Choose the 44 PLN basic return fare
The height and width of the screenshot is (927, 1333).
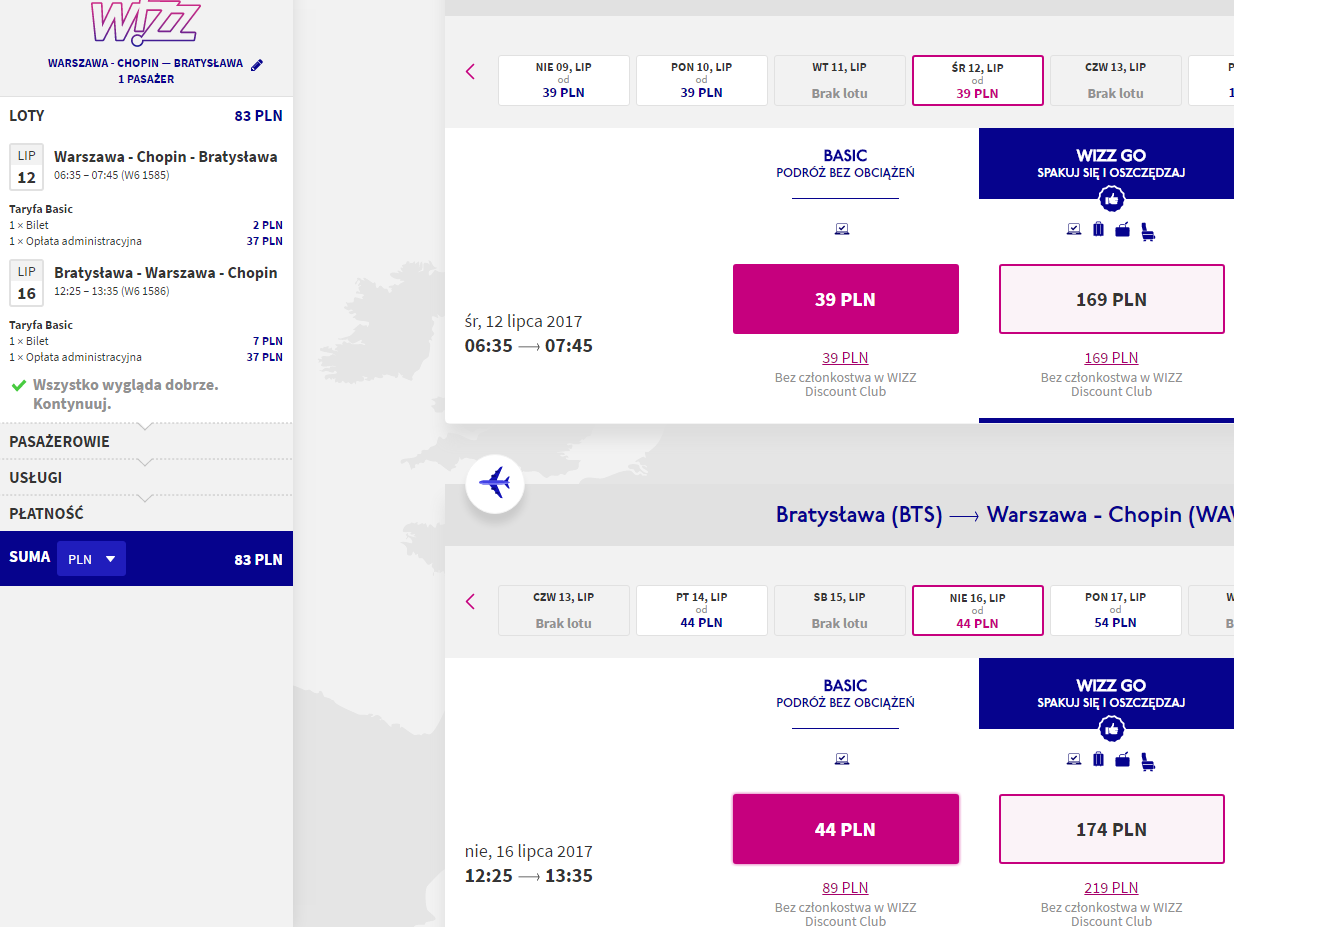[846, 829]
